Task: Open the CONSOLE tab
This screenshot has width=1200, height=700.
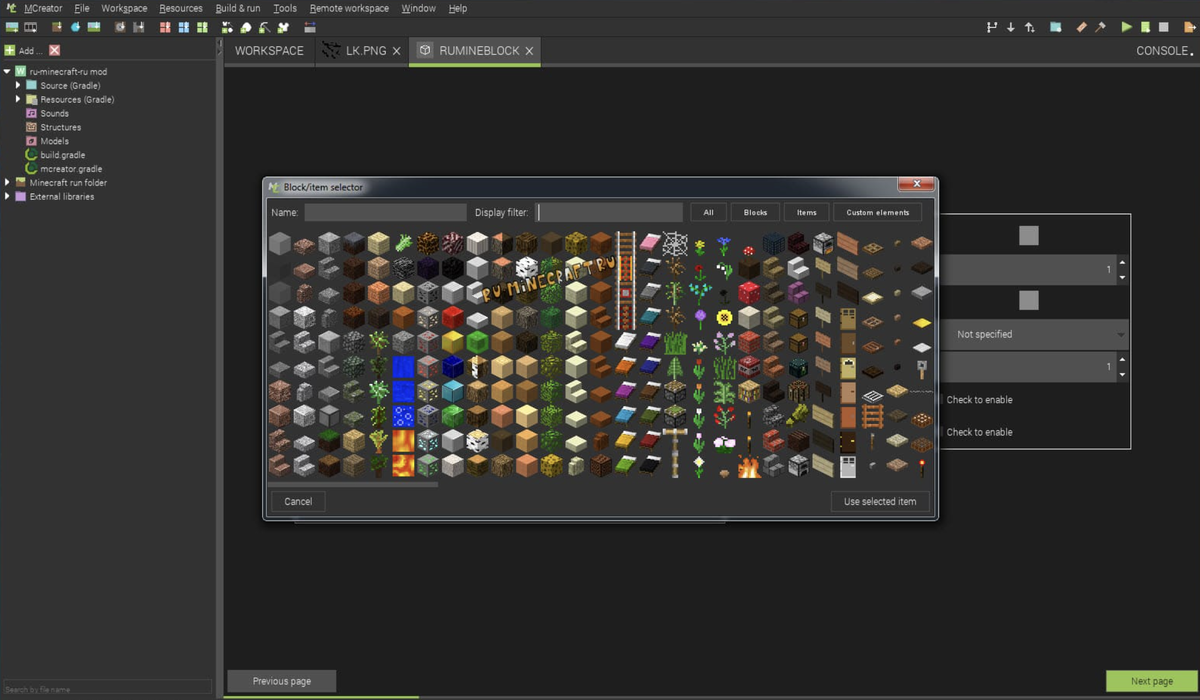Action: coord(1163,51)
